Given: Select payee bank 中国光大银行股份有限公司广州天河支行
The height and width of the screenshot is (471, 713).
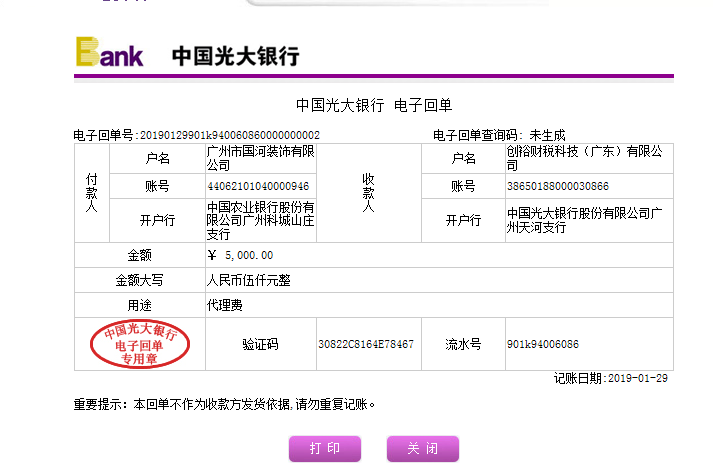Looking at the screenshot, I should [x=584, y=220].
